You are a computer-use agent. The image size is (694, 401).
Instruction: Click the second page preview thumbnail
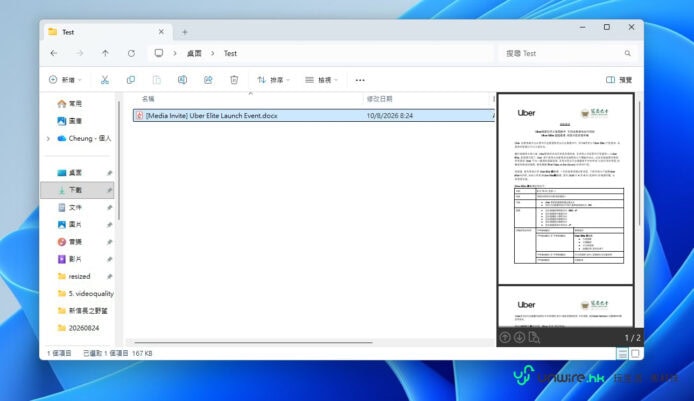click(566, 307)
